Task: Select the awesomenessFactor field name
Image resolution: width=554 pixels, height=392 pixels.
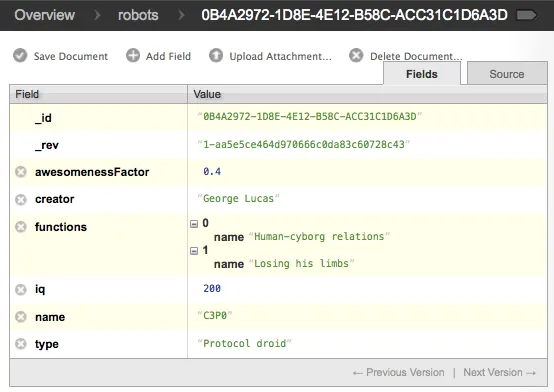Action: [92, 172]
